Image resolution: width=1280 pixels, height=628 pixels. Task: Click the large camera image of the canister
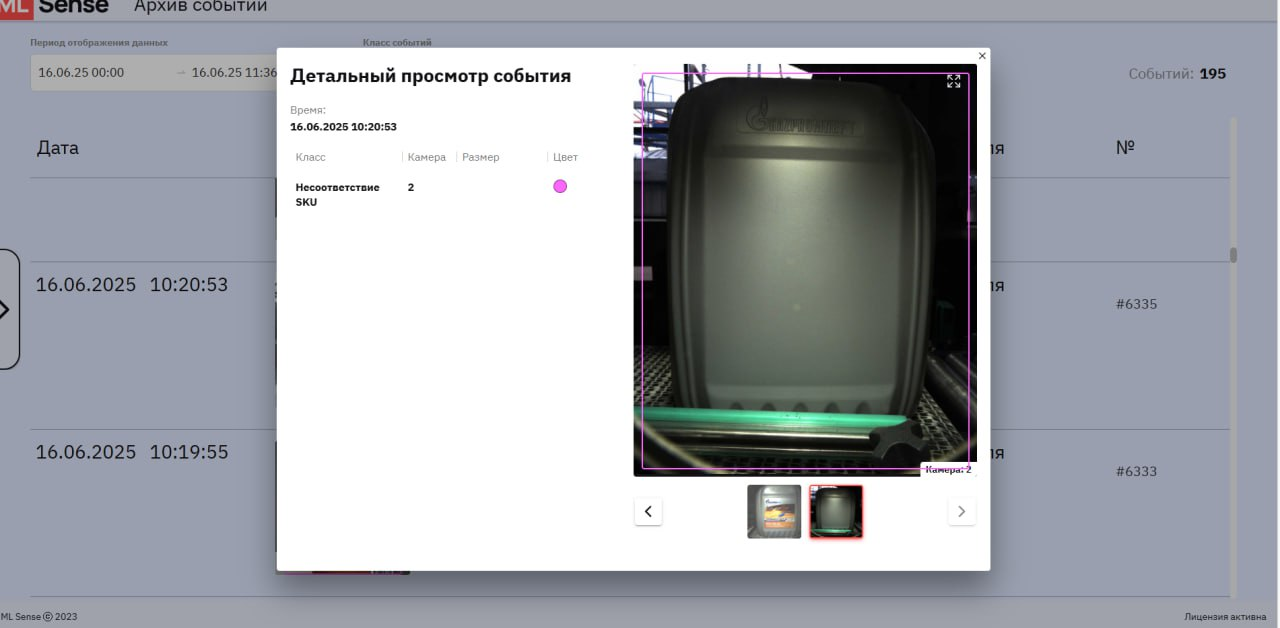tap(805, 270)
